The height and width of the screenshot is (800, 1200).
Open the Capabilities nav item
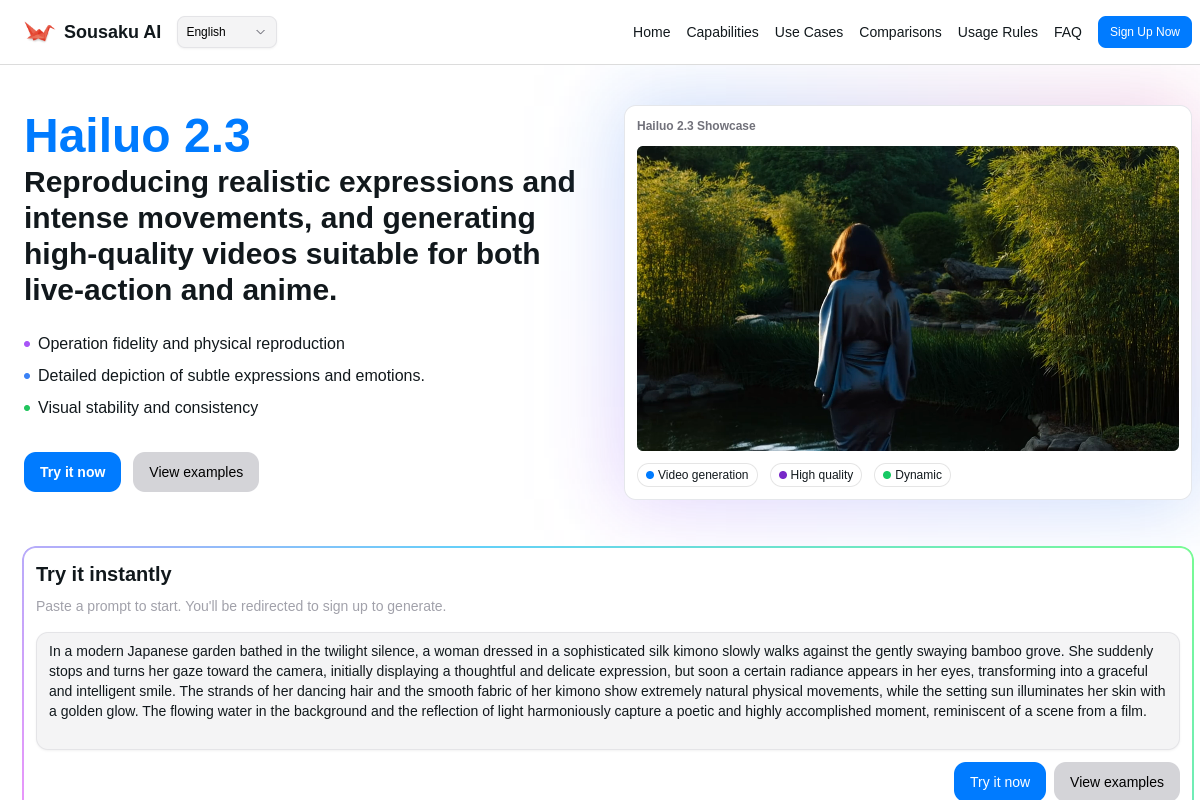click(722, 32)
